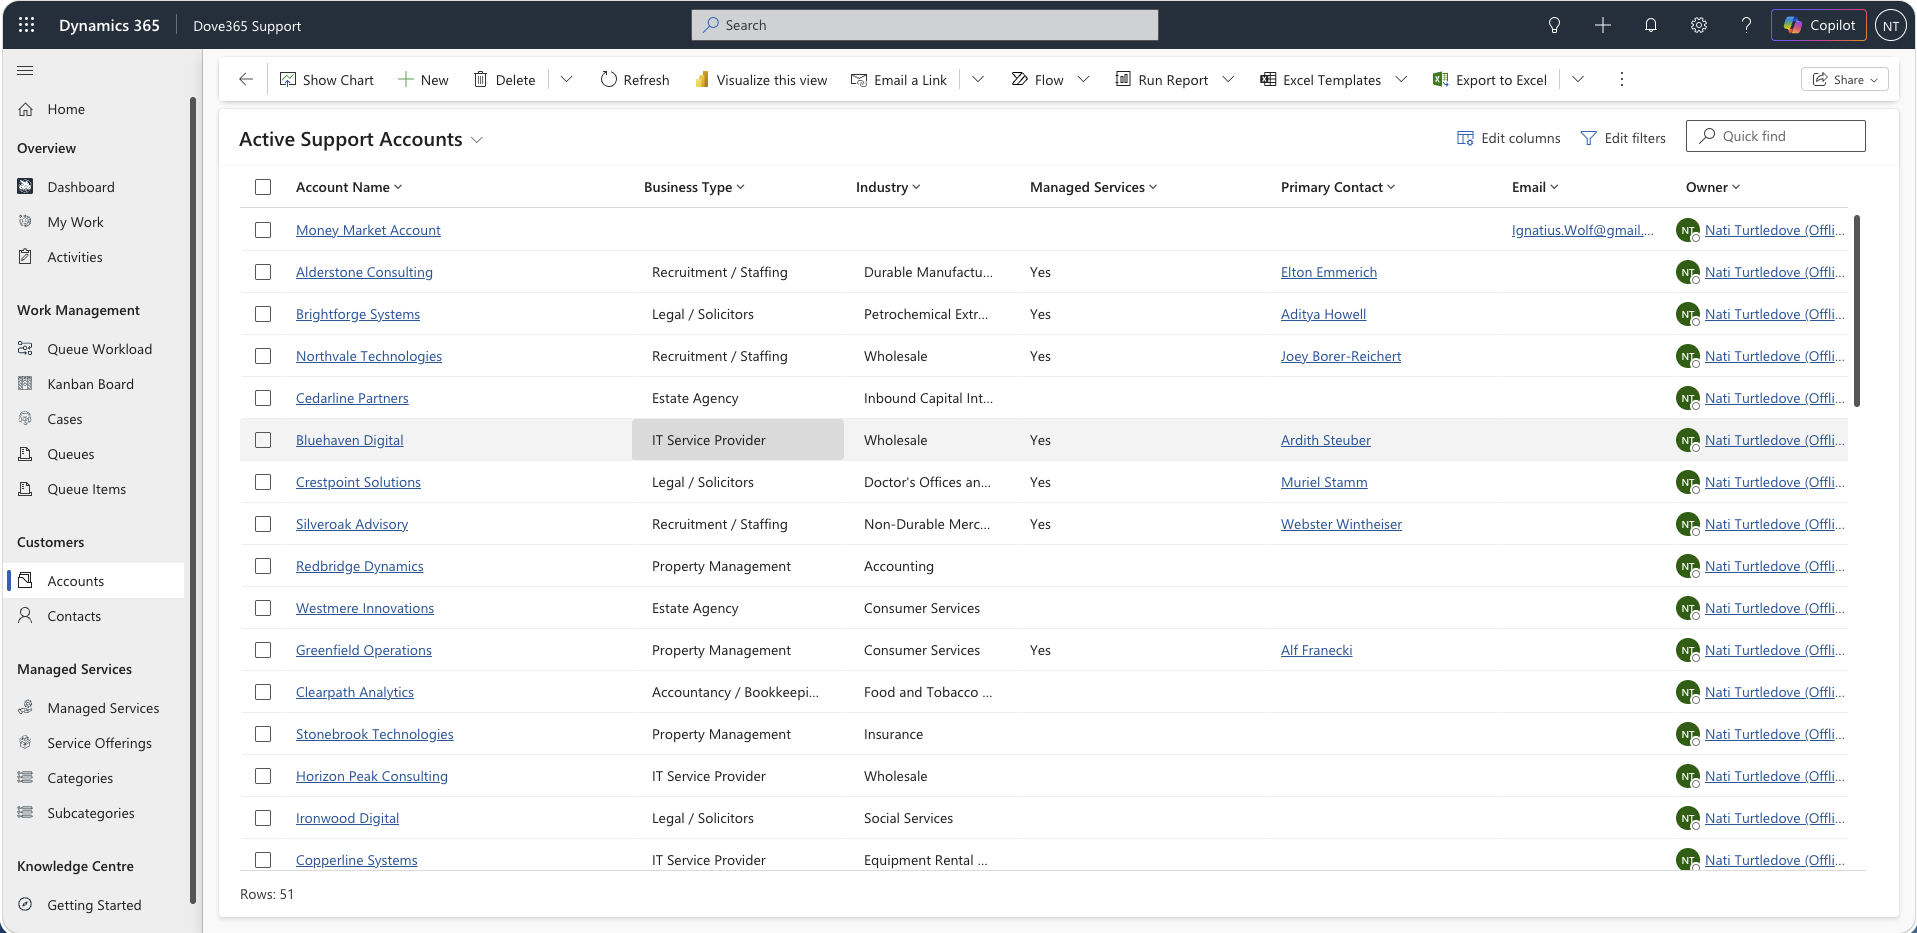The height and width of the screenshot is (933, 1917).
Task: Expand the Flow menu chevron
Action: (1083, 79)
